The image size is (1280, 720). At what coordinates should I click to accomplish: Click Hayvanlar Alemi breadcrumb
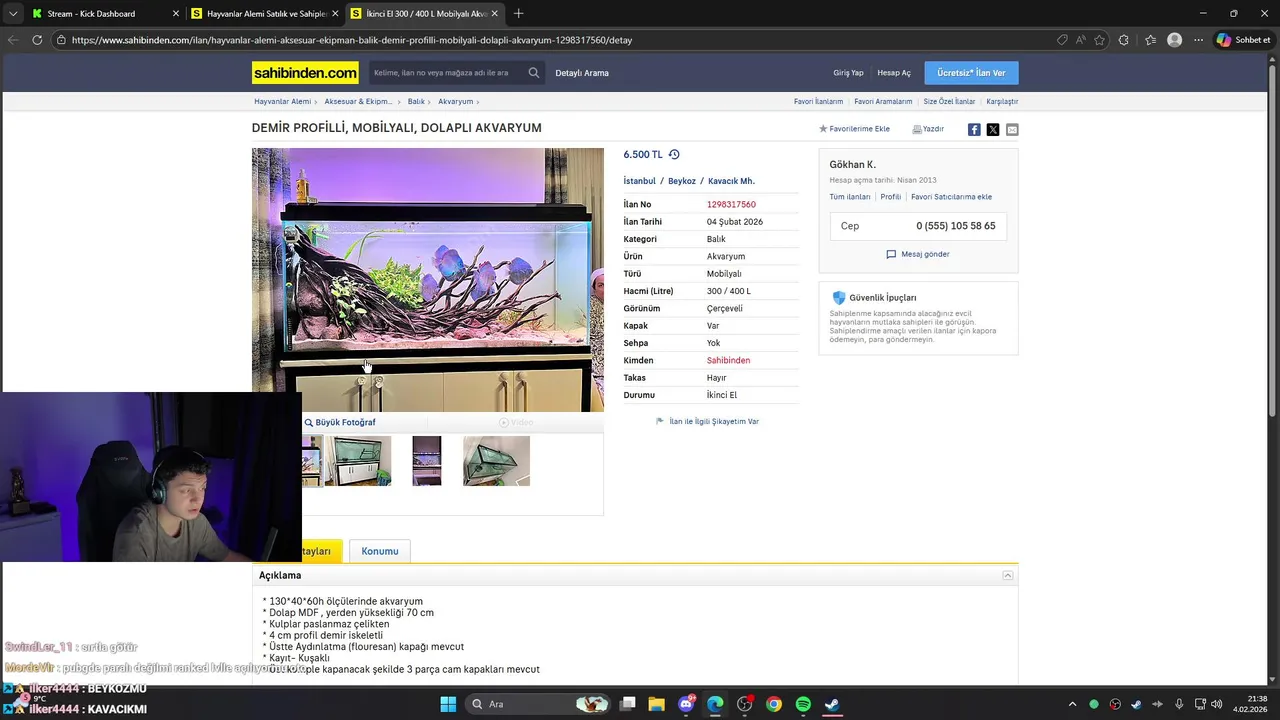pos(282,102)
